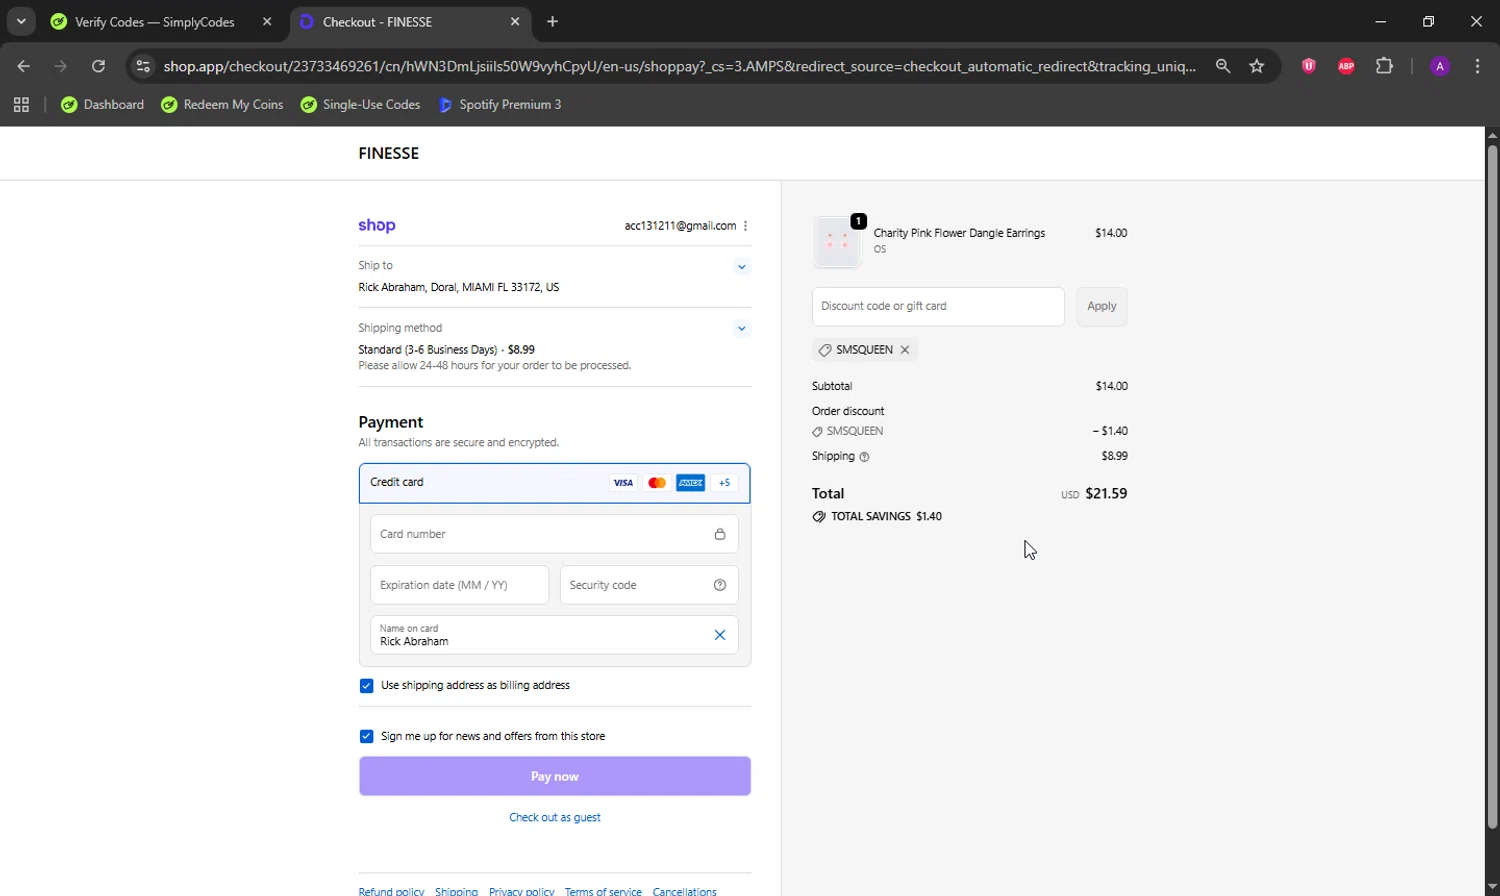Click the Visa card icon
The height and width of the screenshot is (896, 1500).
coord(623,483)
